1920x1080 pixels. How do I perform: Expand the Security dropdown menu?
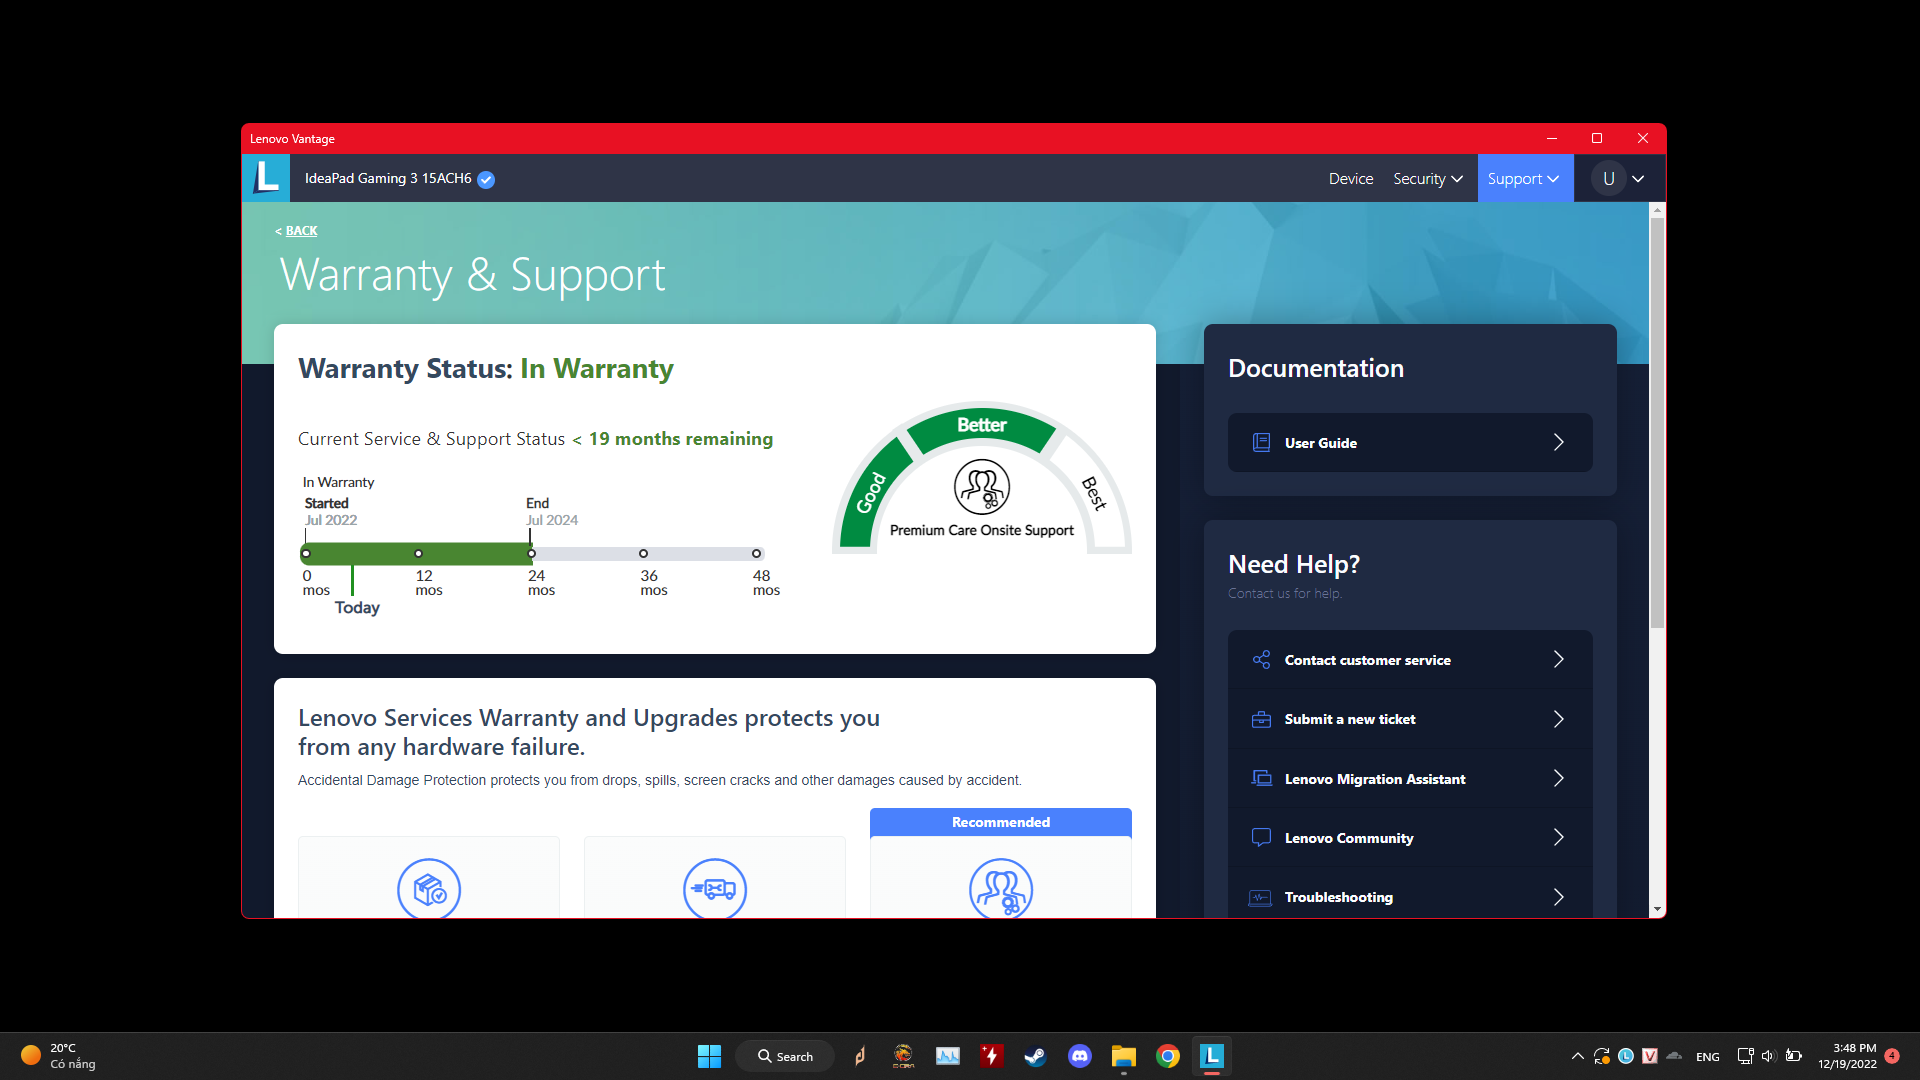1427,179
